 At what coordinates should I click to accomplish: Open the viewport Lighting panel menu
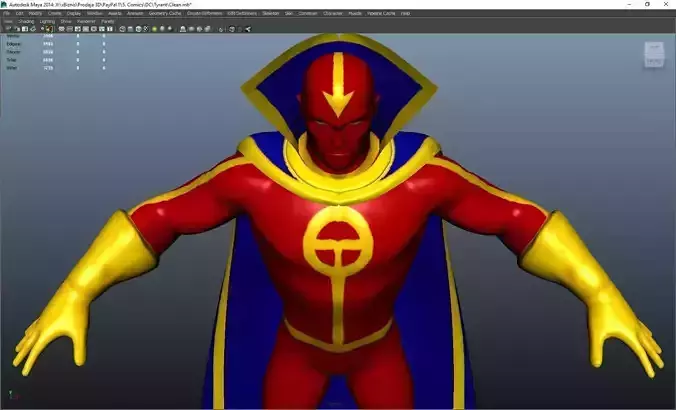(x=47, y=21)
